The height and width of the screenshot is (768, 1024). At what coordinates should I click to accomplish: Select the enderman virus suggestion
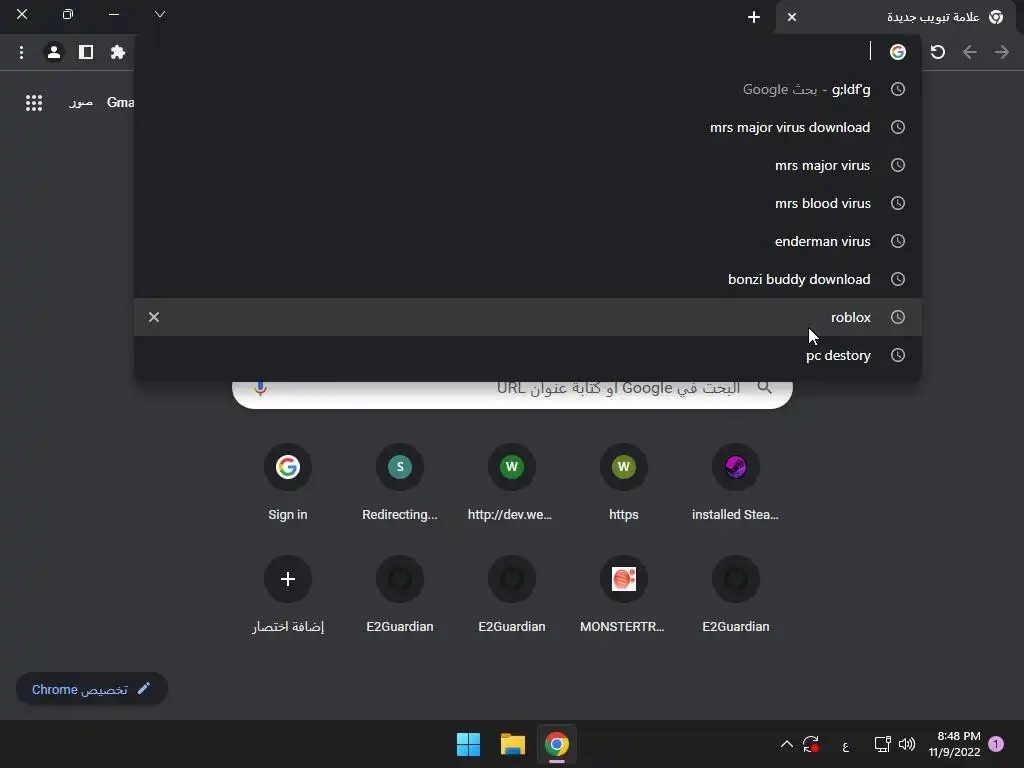[x=528, y=241]
